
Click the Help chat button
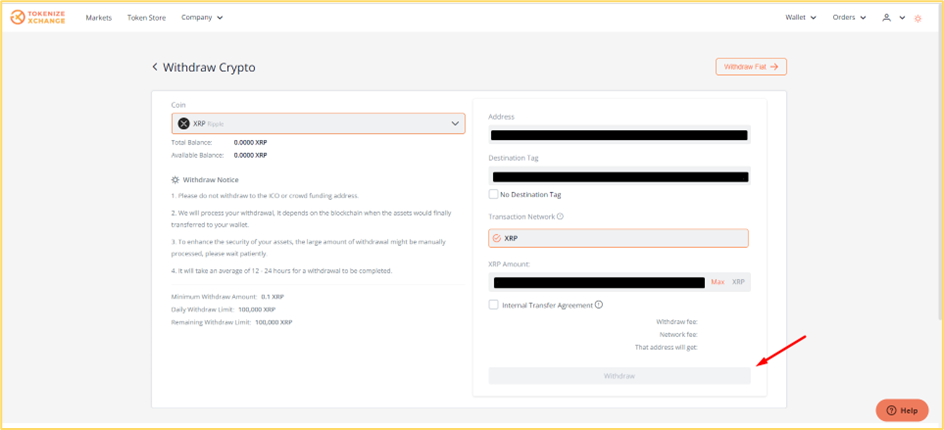tap(902, 410)
